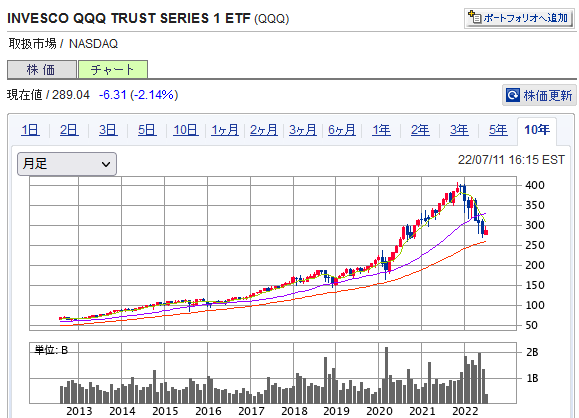
Task: Show the 10日 chart range
Action: pos(186,130)
